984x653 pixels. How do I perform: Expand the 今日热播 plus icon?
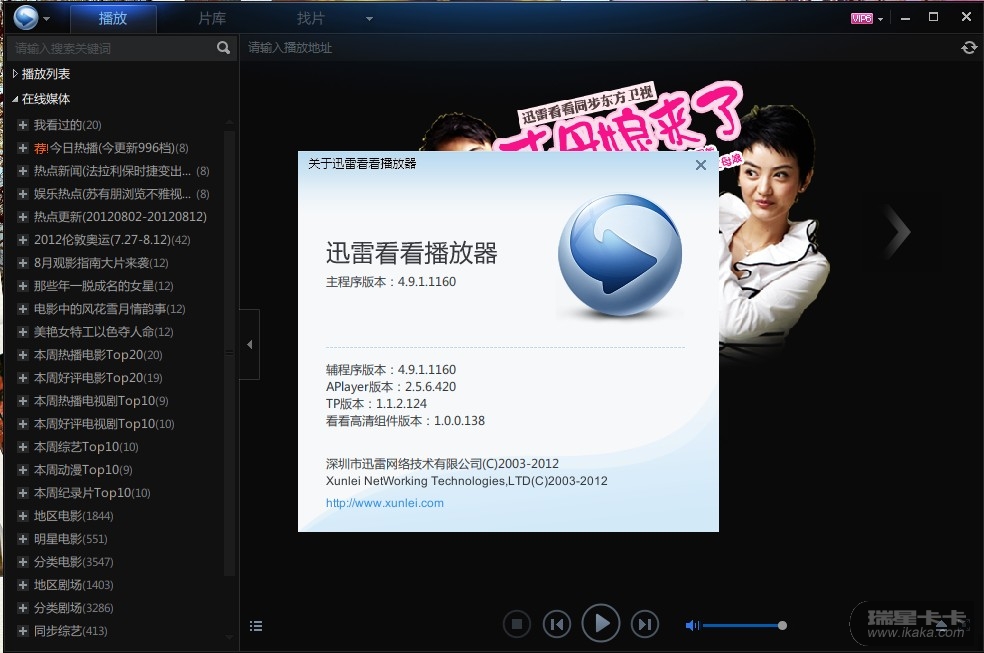click(x=23, y=148)
